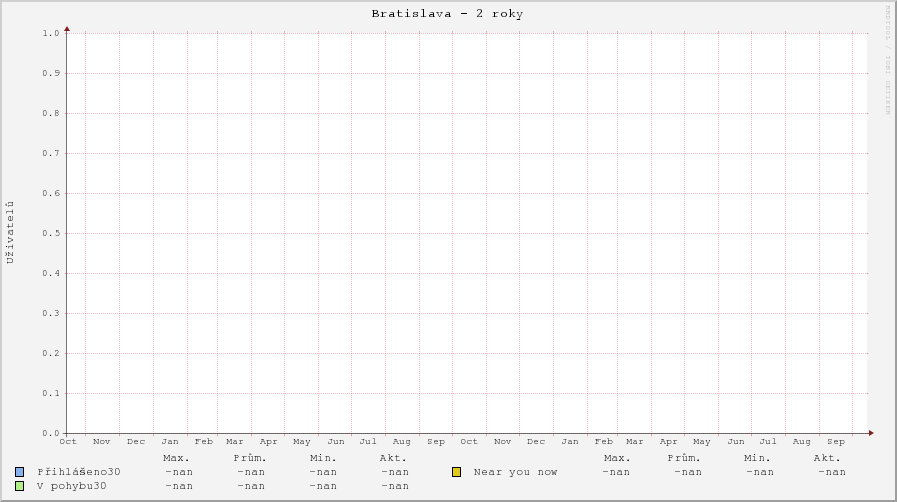Click the 0.7 y-axis value
Viewport: 897px width, 502px height.
51,153
